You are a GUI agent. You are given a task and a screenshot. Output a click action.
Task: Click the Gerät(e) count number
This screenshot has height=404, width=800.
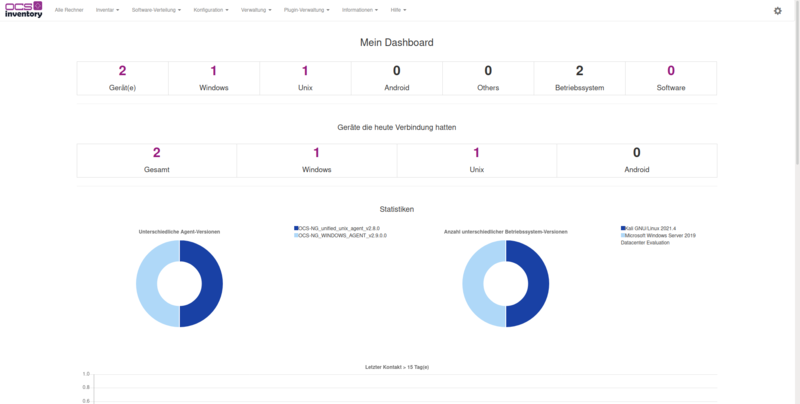(x=123, y=71)
